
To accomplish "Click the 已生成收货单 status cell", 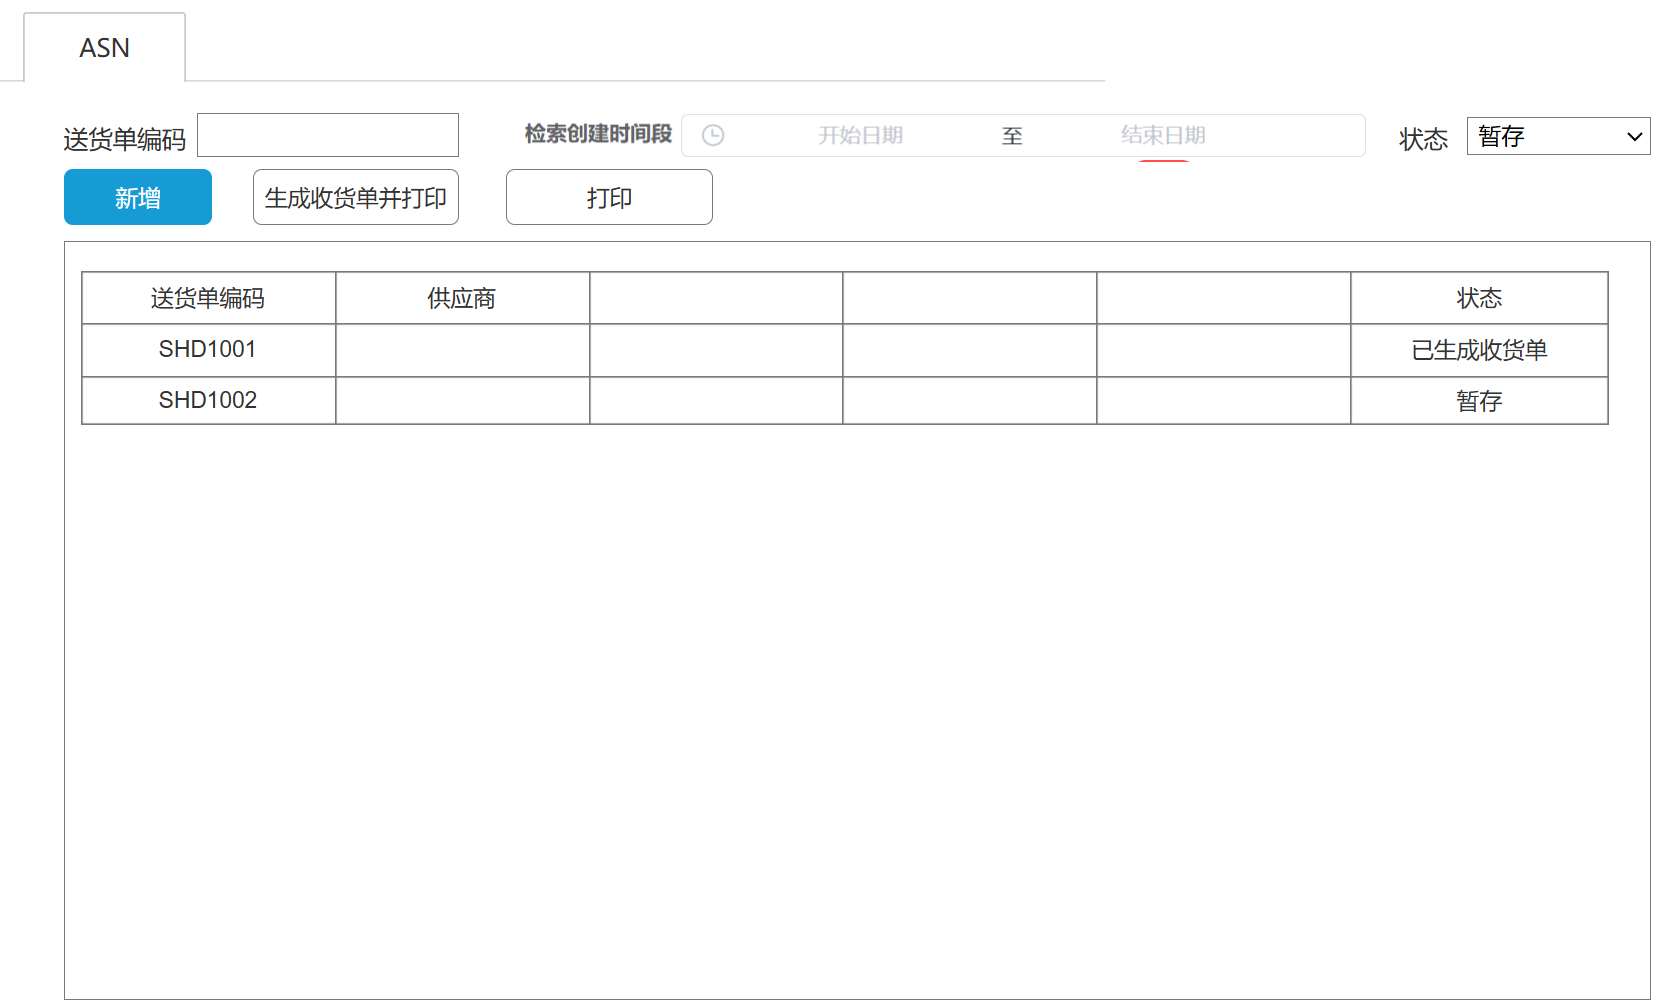I will click(x=1479, y=350).
